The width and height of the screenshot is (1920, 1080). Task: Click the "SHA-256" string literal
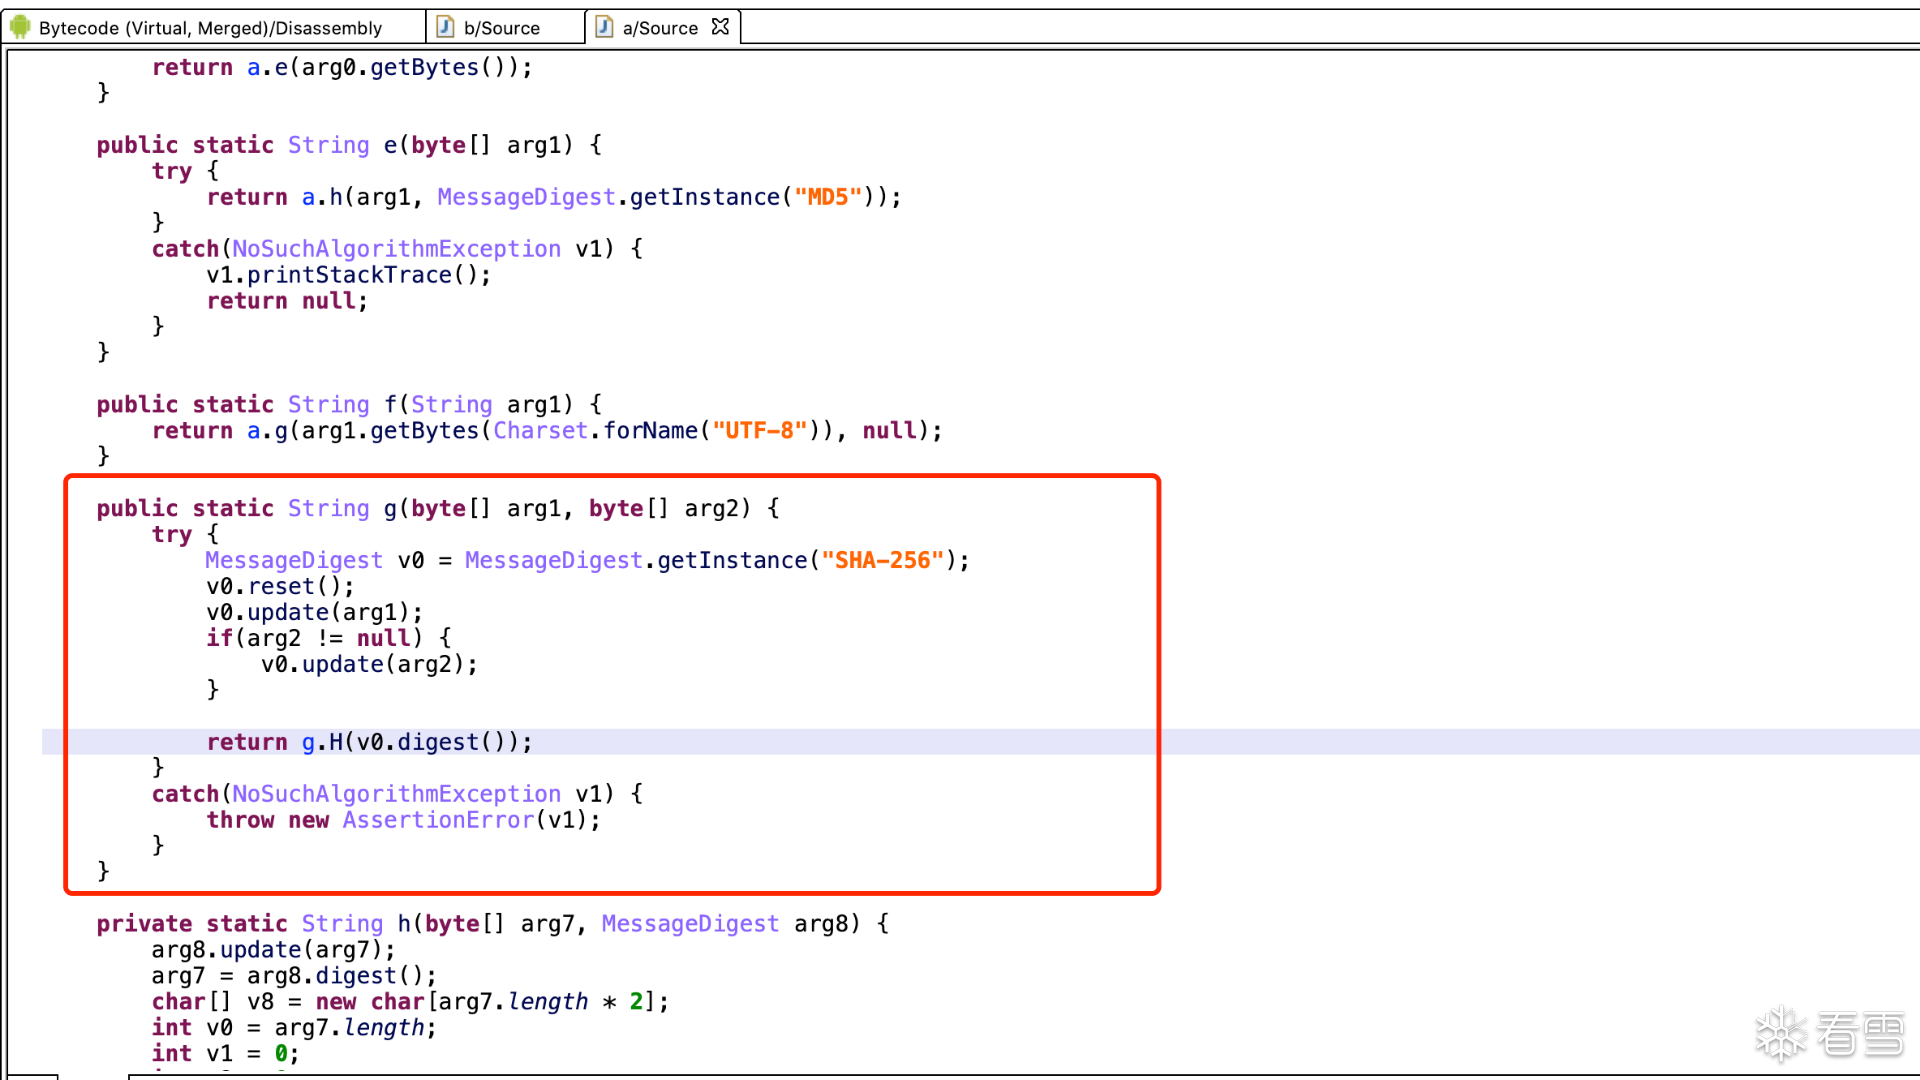coord(882,560)
